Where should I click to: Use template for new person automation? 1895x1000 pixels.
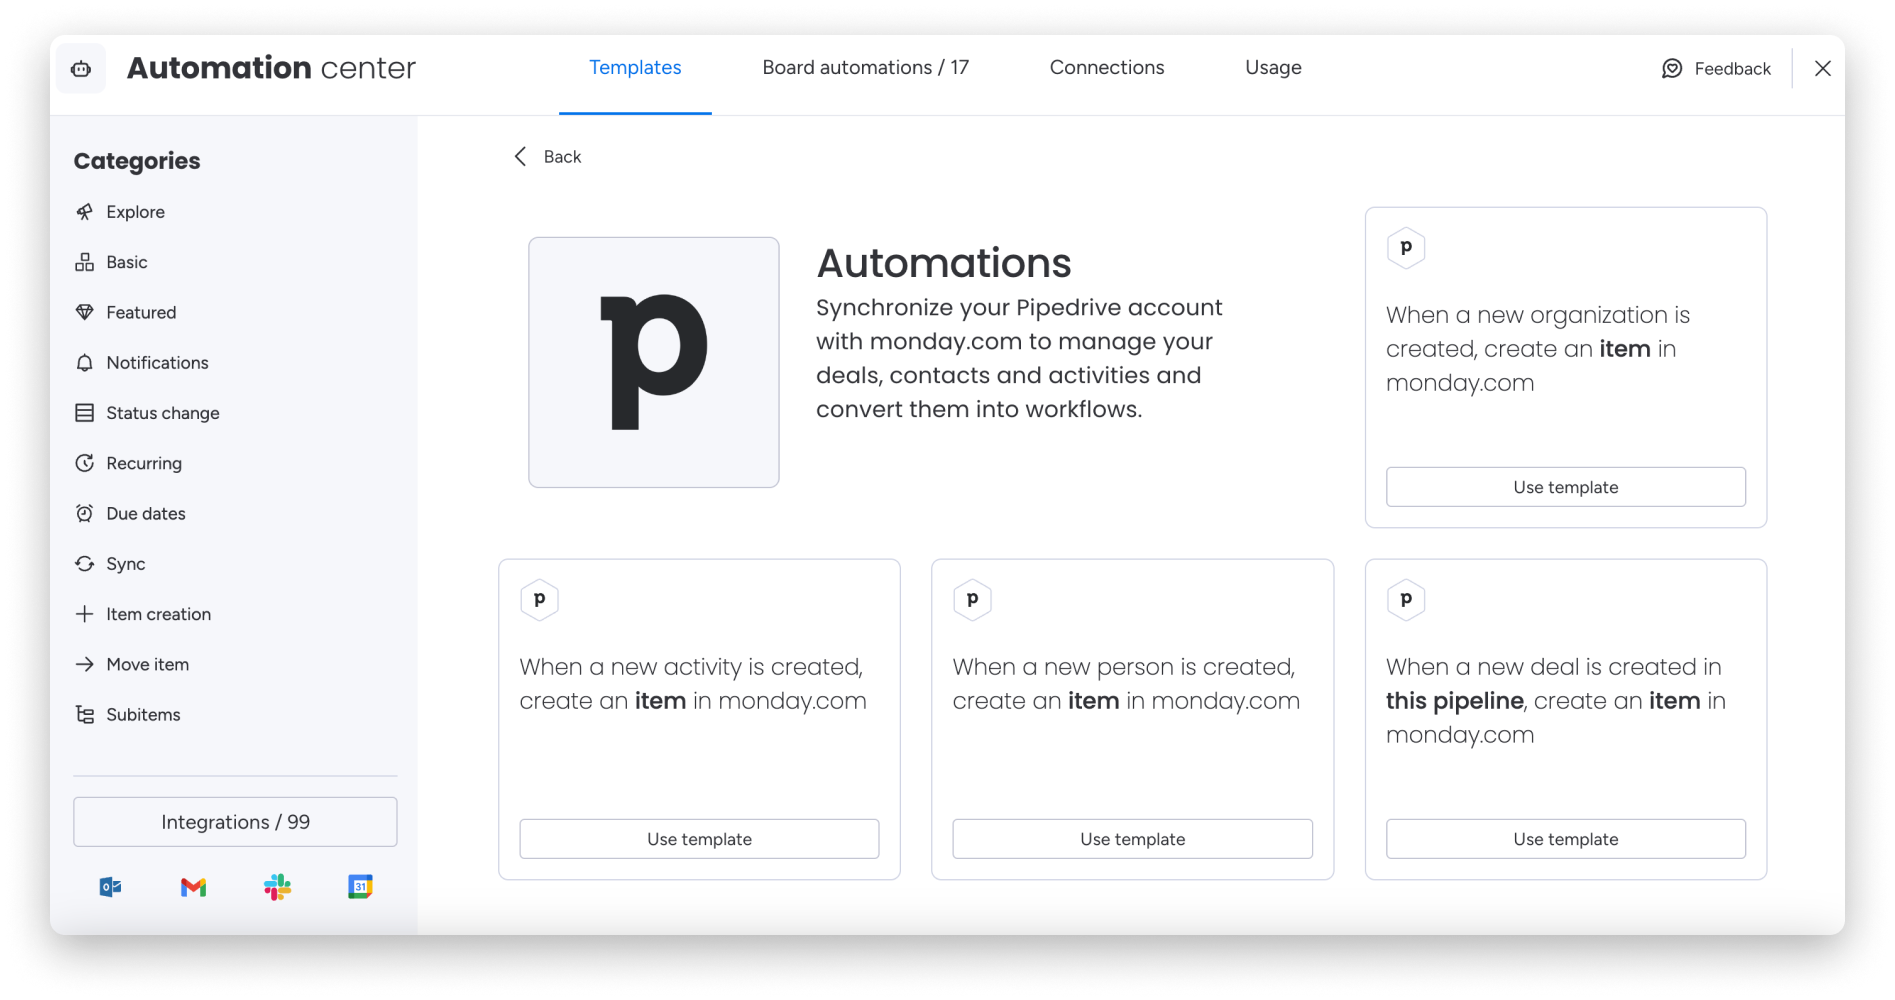coord(1132,839)
